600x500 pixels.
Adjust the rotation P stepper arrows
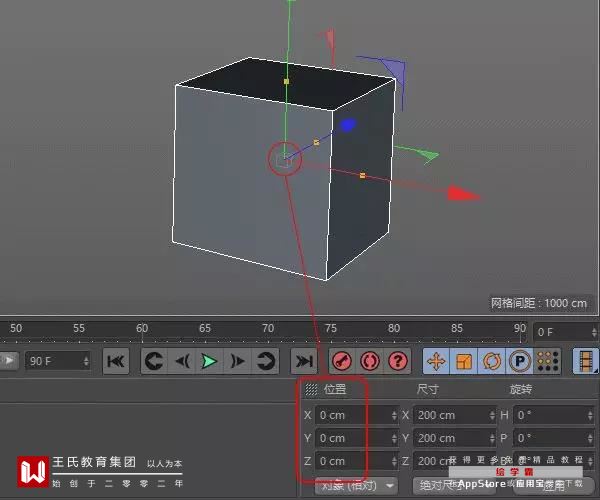click(590, 438)
